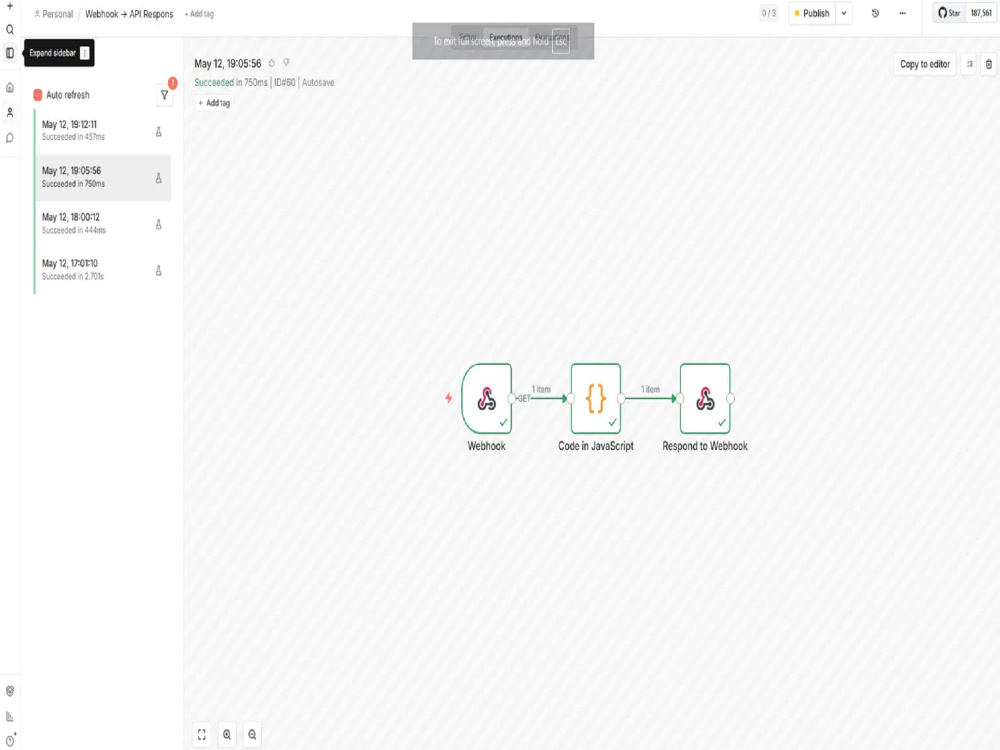Rate execution with thumbs up icon
Screen dimensions: 1000x750
[x=272, y=63]
